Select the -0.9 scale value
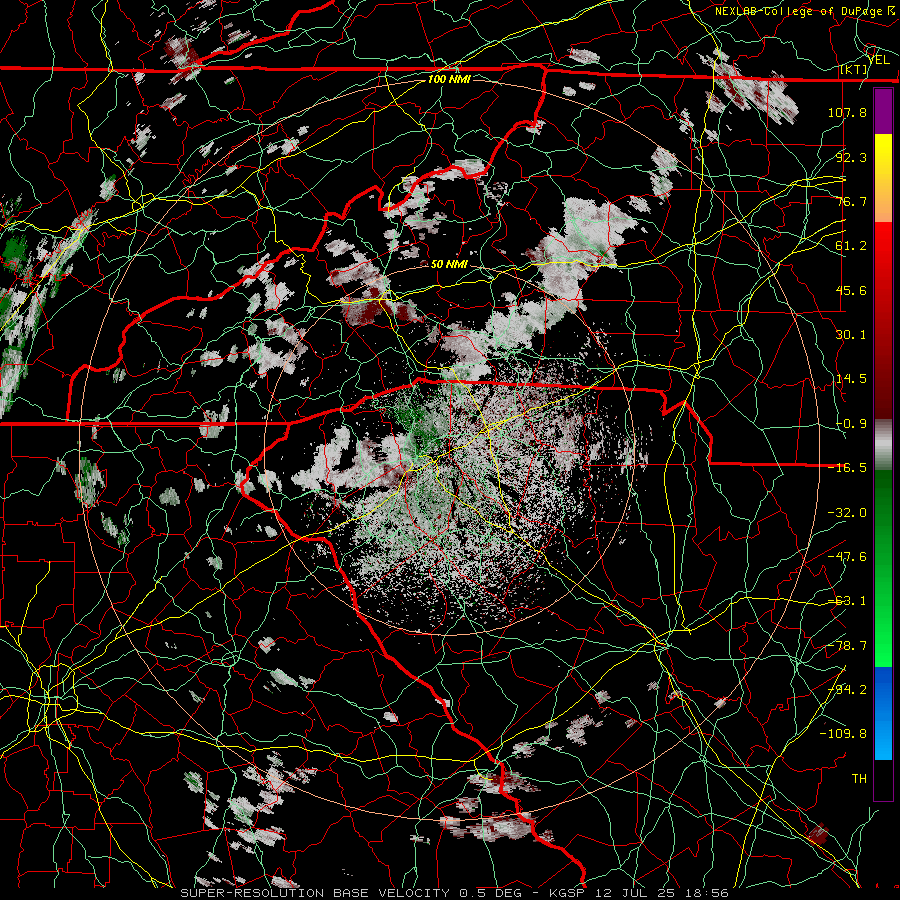The image size is (900, 900). (851, 424)
